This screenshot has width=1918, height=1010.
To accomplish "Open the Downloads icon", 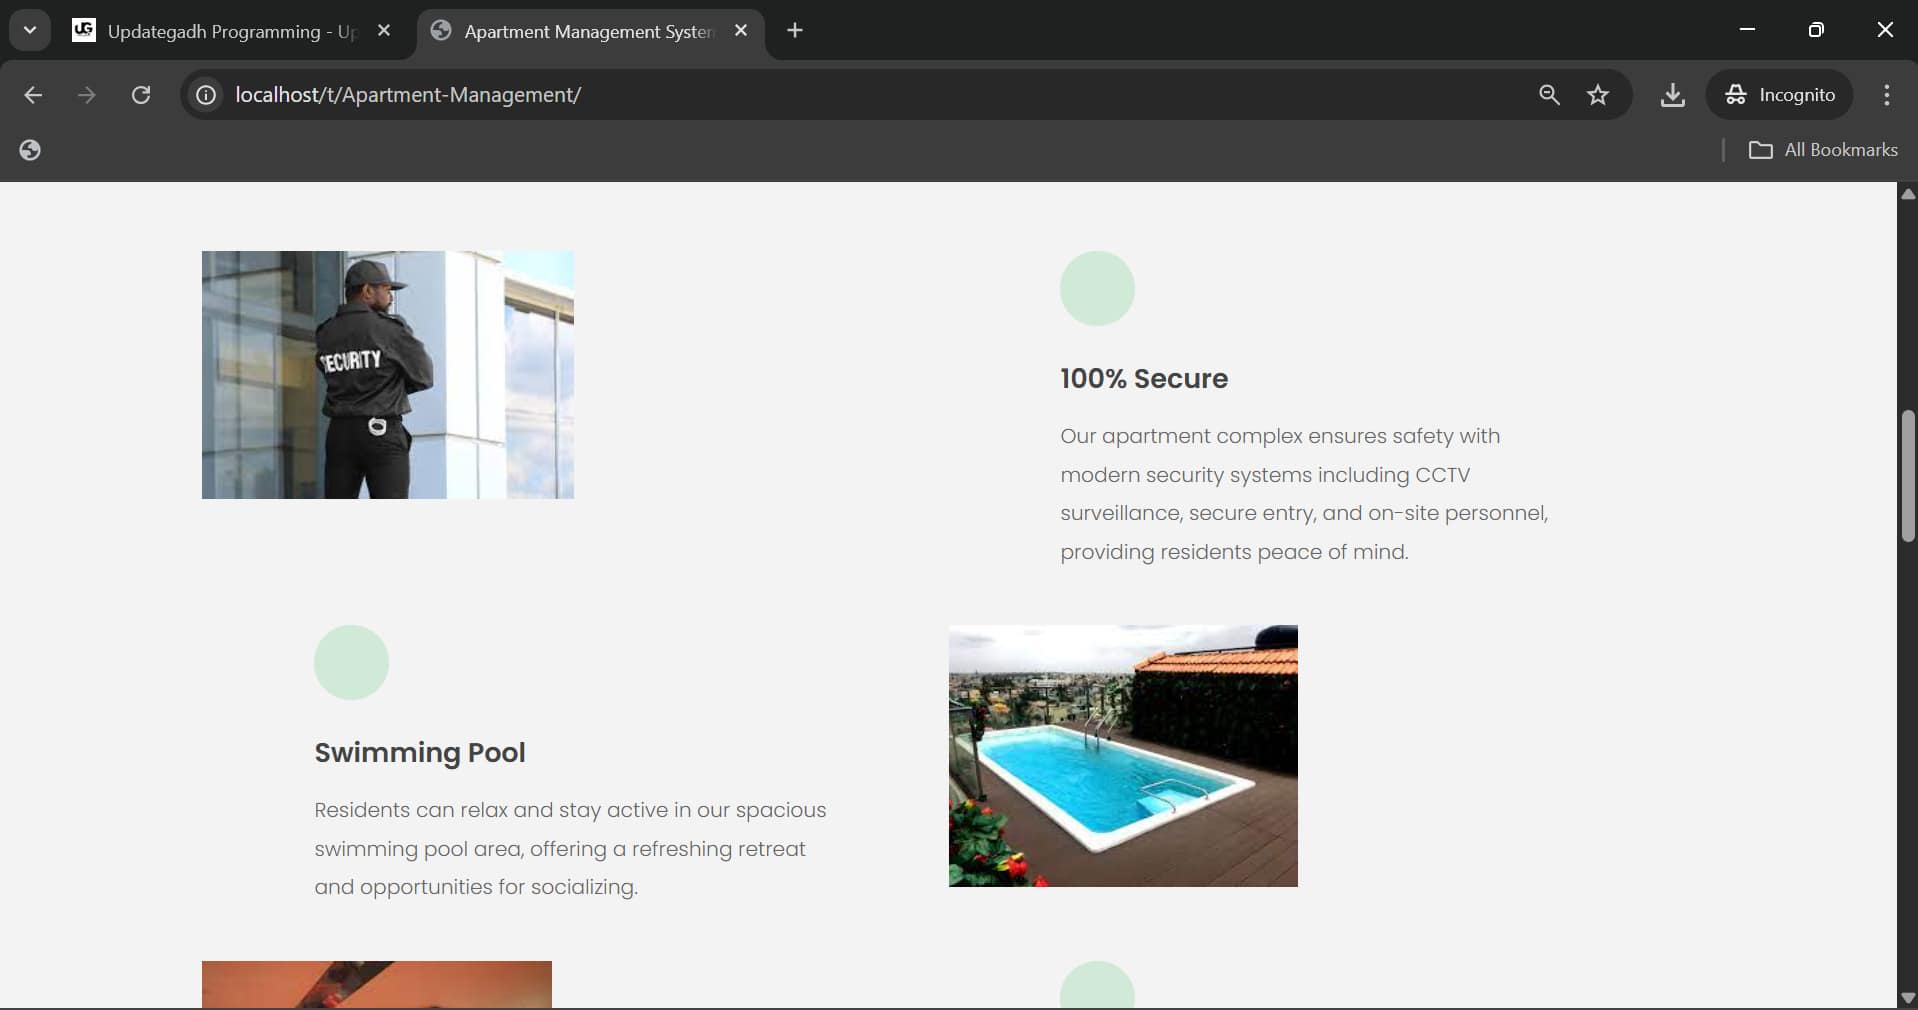I will pos(1672,95).
